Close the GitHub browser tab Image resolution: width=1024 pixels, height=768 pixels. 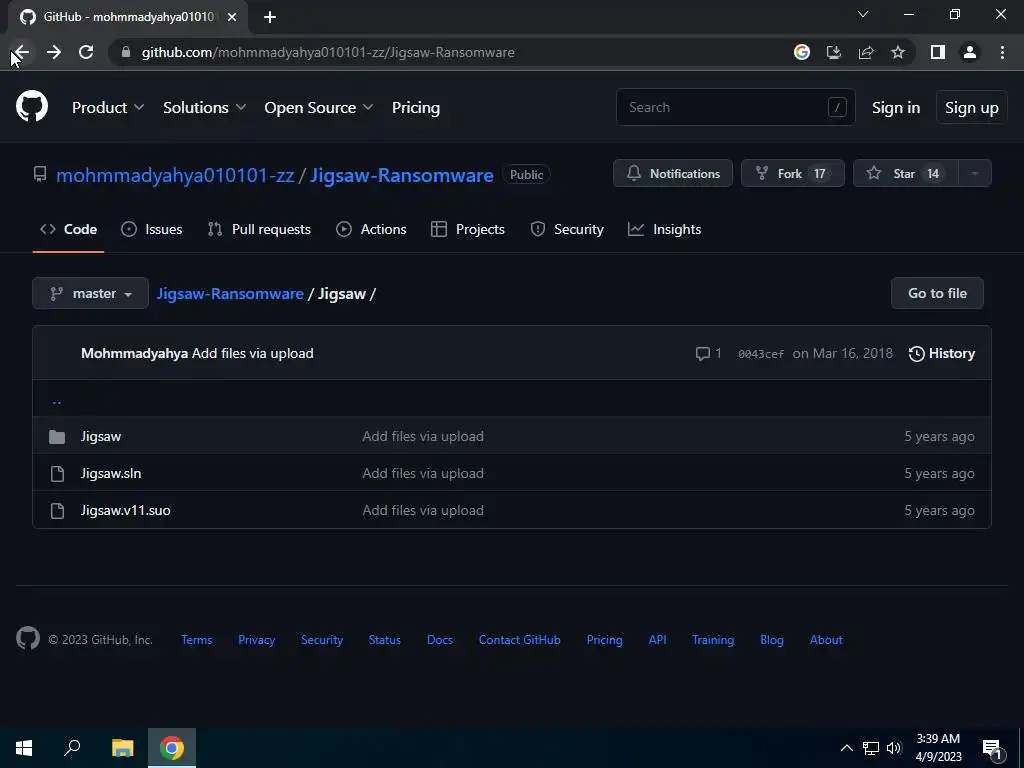pyautogui.click(x=232, y=17)
